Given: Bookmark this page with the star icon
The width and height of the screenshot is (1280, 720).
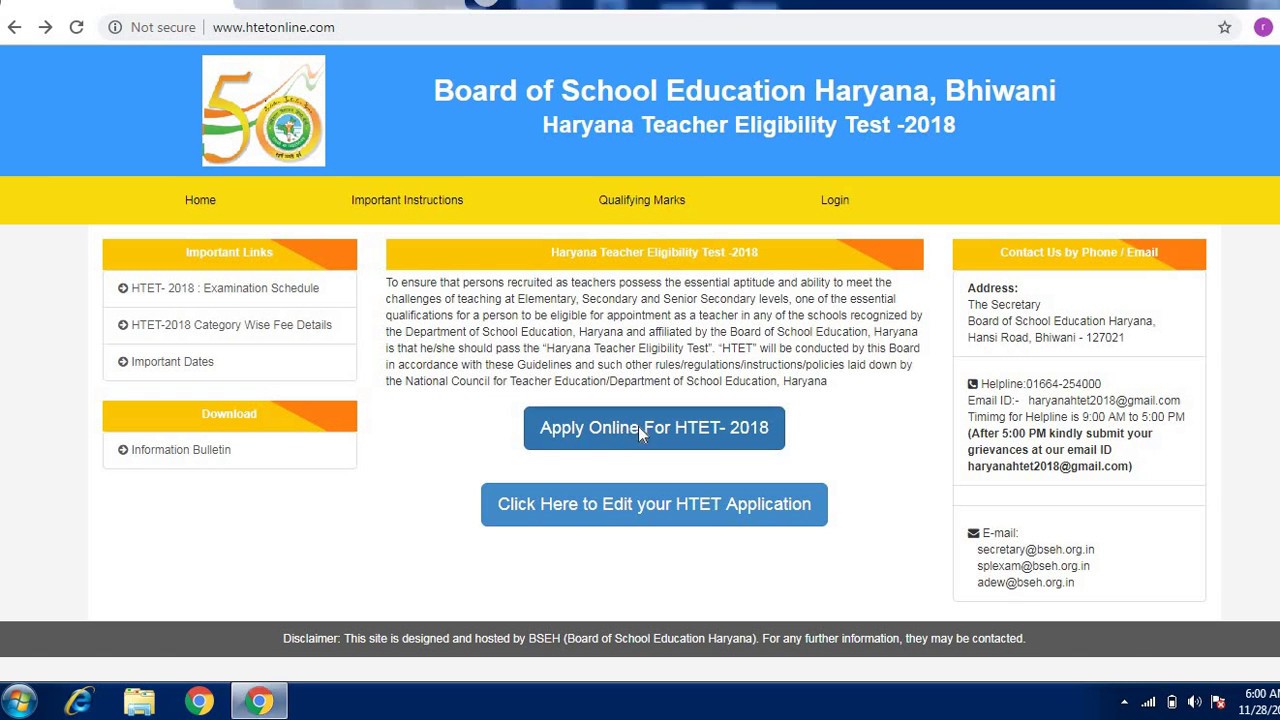Looking at the screenshot, I should click(x=1224, y=27).
